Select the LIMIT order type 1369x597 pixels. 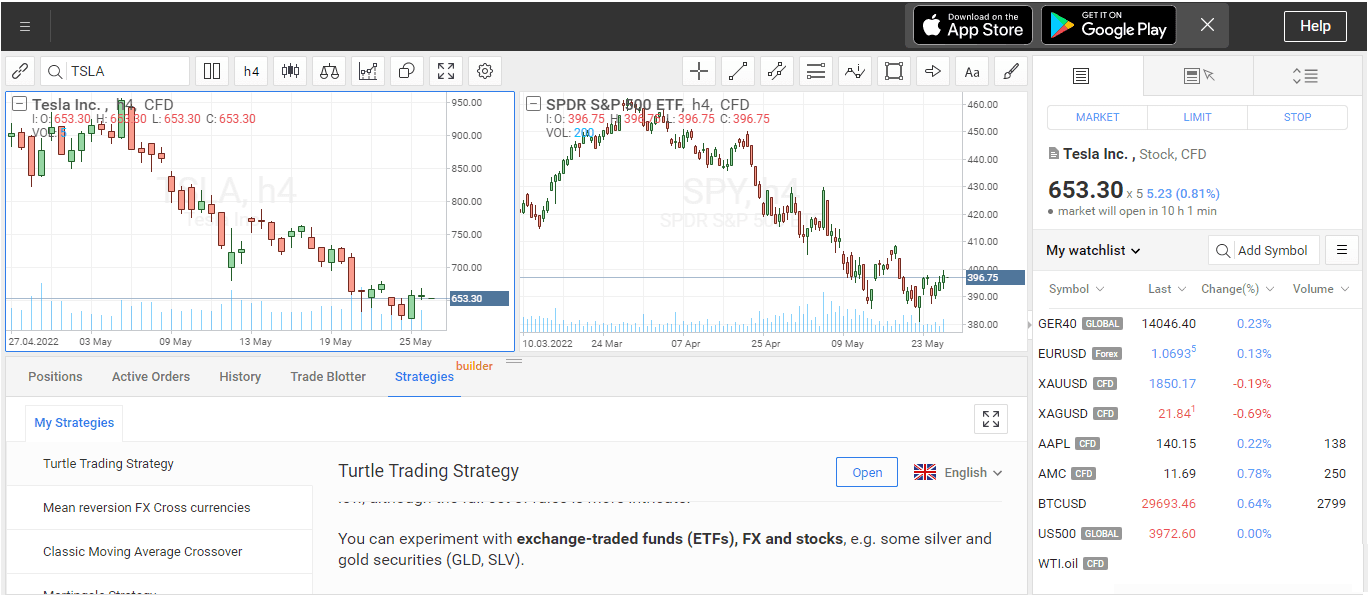1197,117
